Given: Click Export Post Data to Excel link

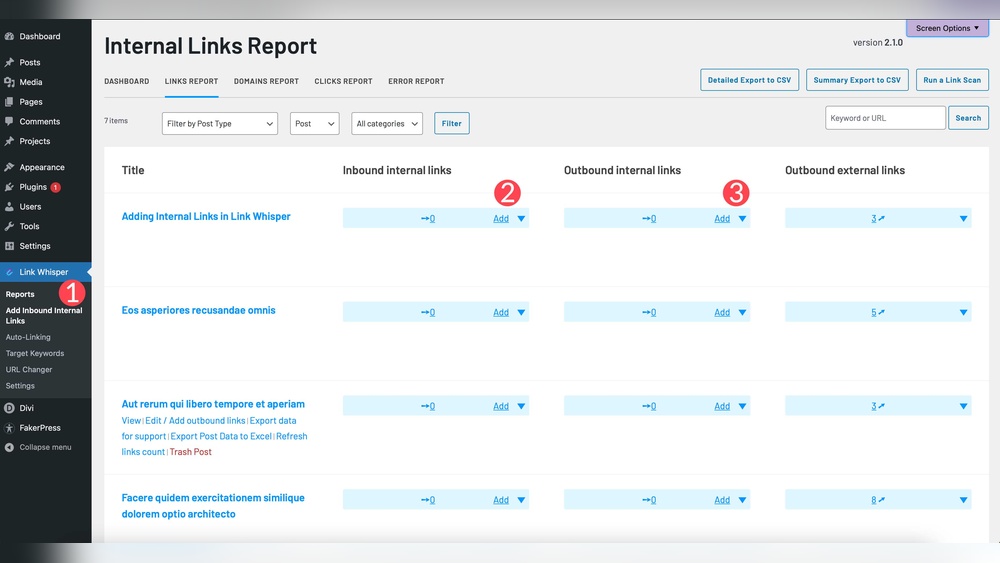Looking at the screenshot, I should click(x=221, y=437).
